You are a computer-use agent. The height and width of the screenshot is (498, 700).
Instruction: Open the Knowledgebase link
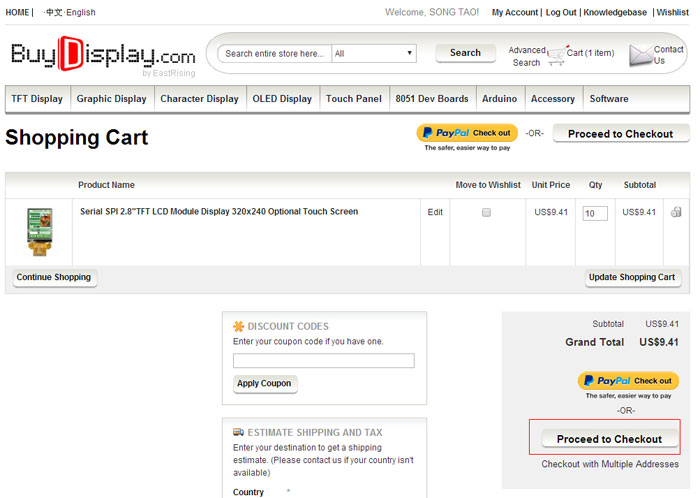615,12
